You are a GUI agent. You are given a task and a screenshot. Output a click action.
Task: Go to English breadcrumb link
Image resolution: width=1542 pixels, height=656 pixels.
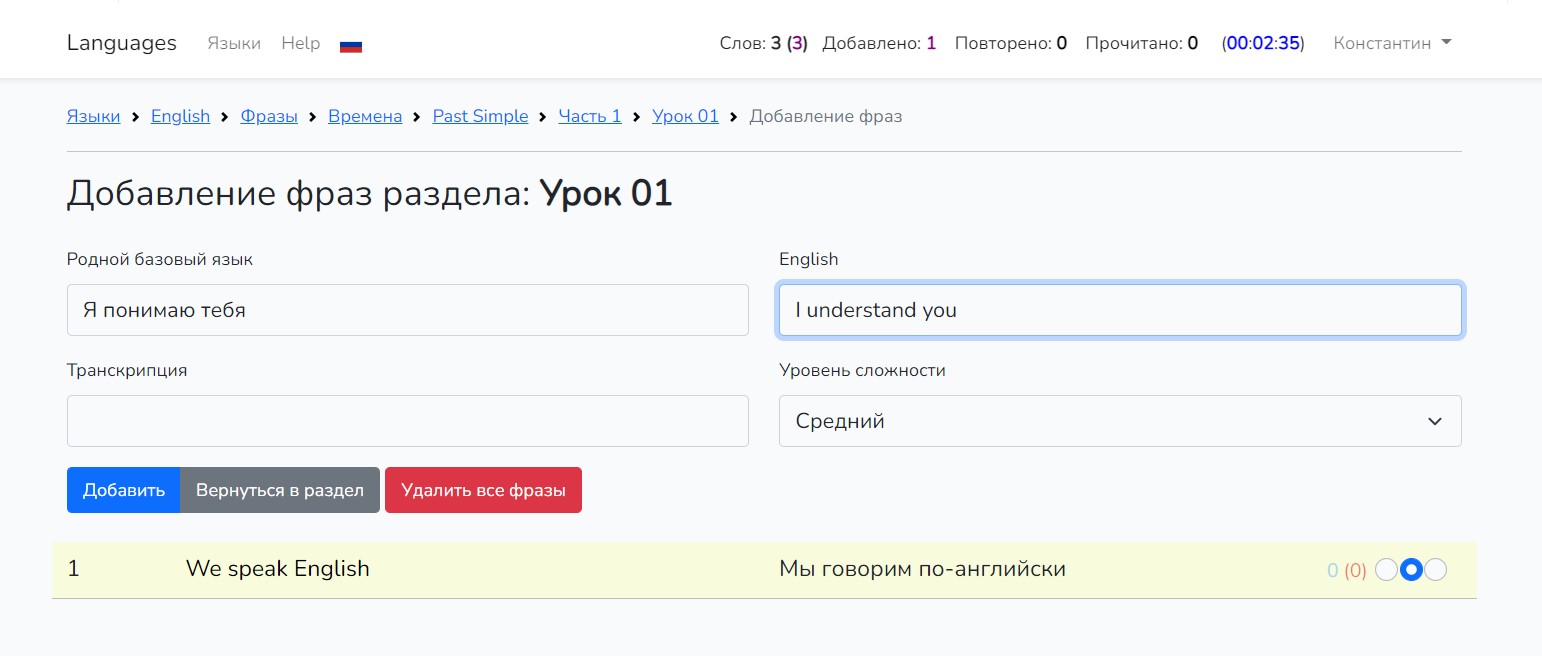click(x=180, y=116)
